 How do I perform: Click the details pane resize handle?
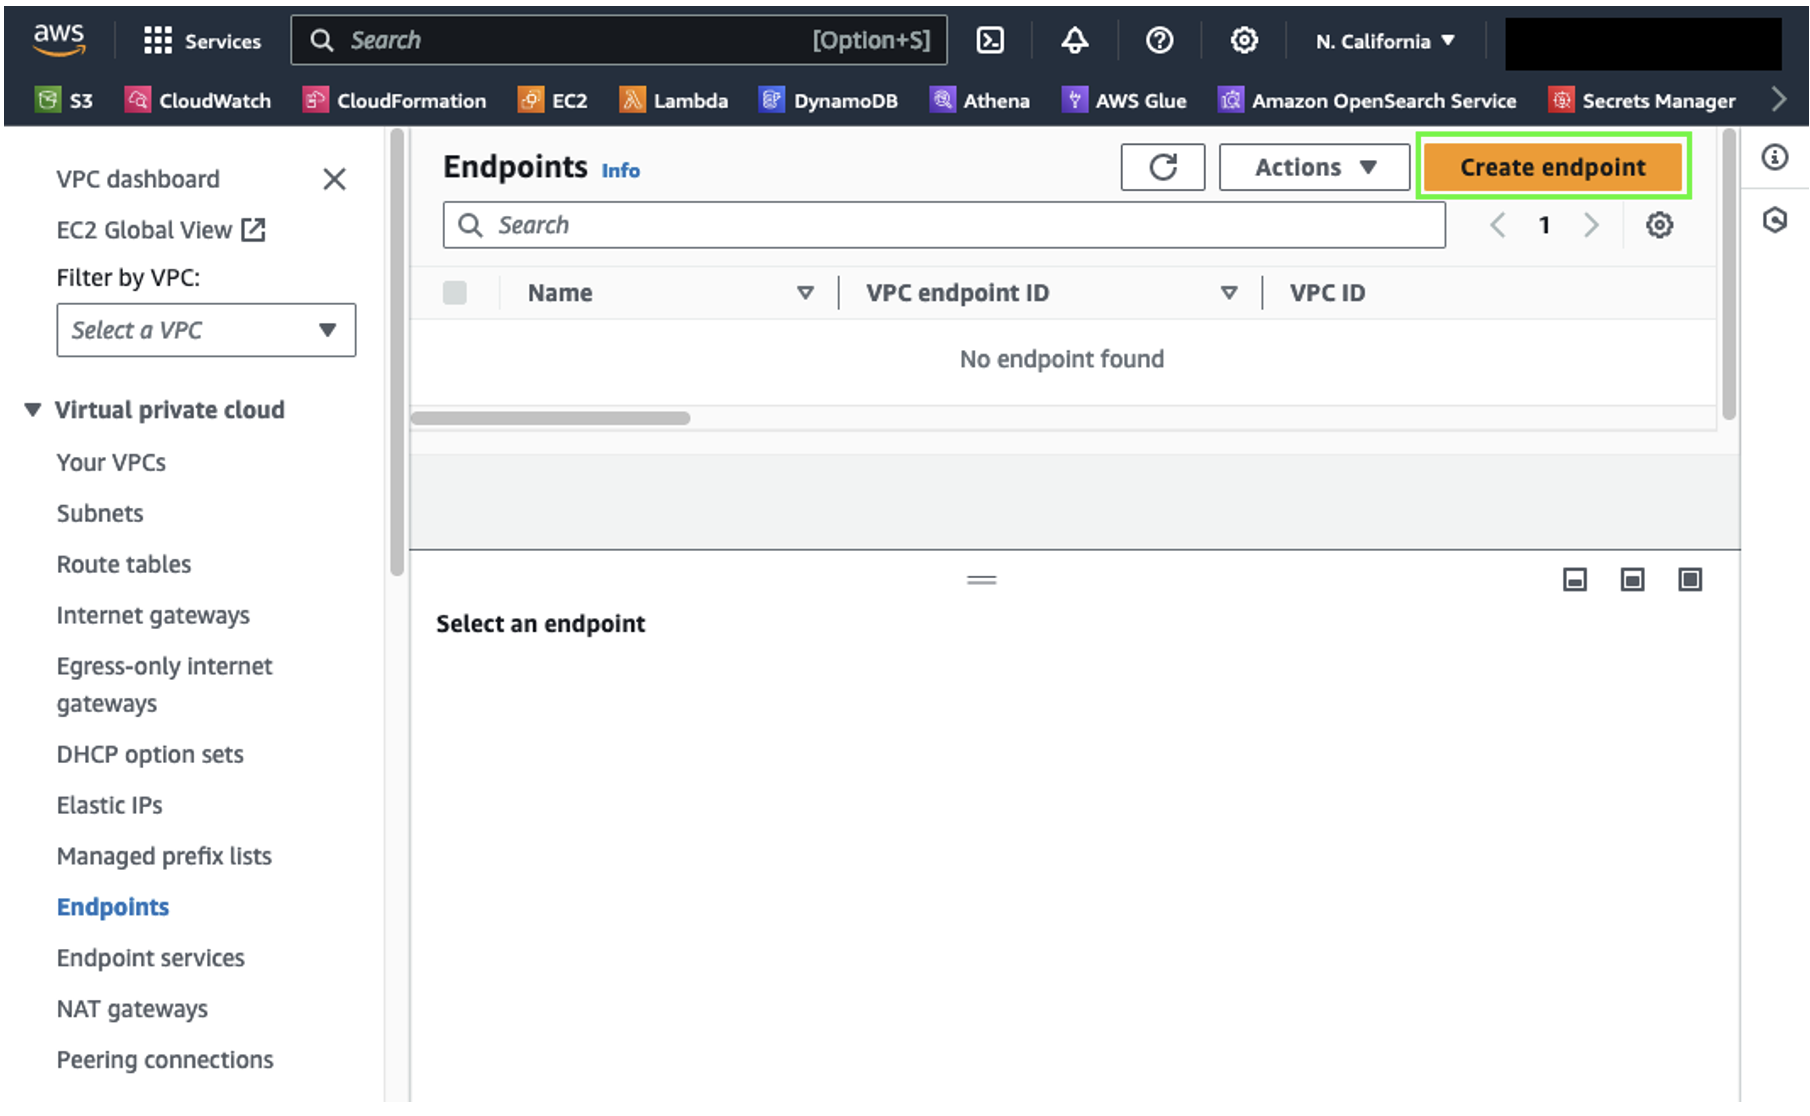click(x=982, y=580)
